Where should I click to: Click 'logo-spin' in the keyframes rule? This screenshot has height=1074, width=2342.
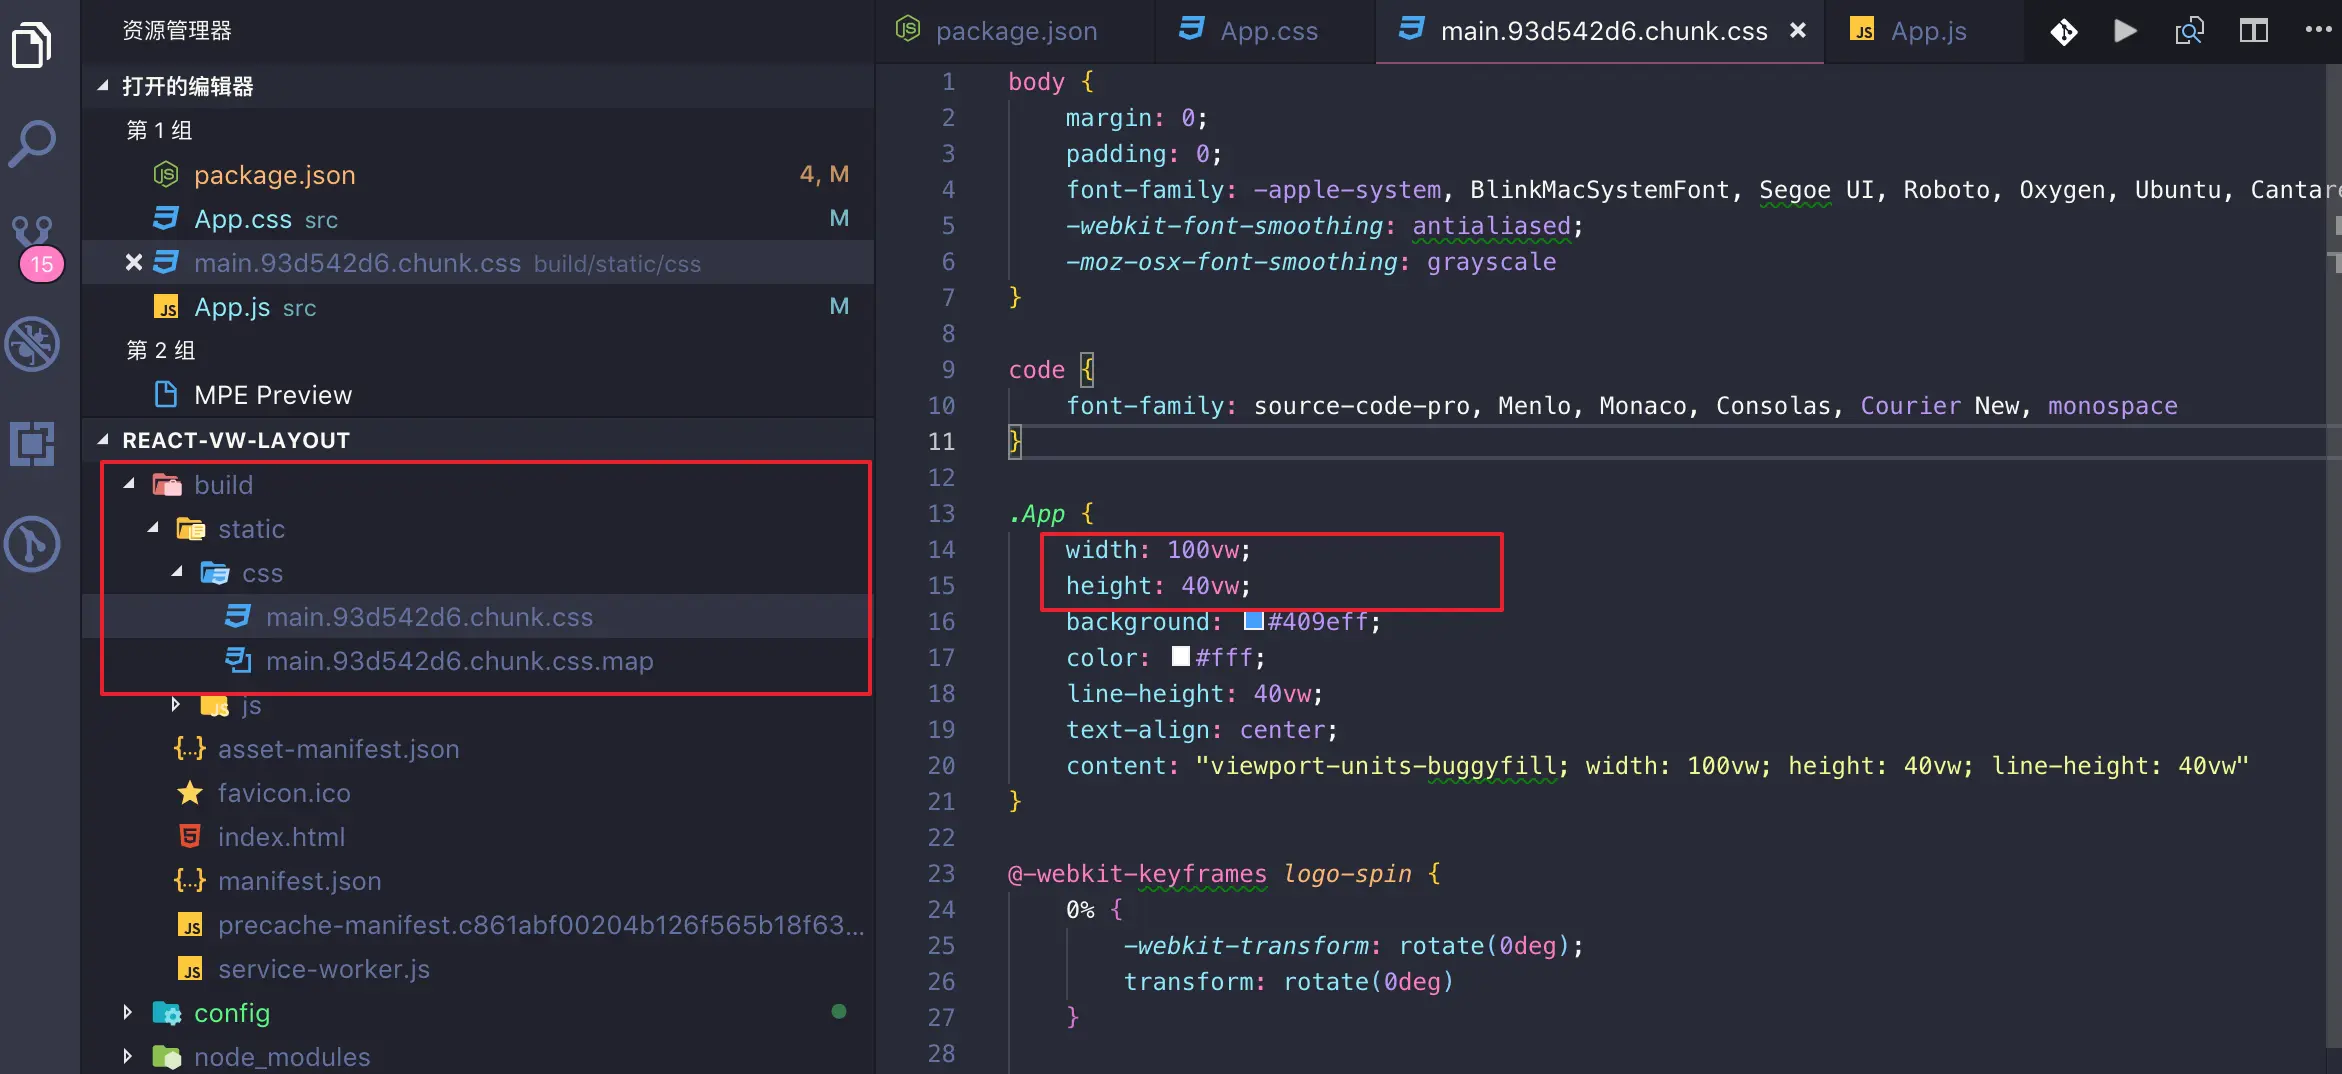(1347, 874)
